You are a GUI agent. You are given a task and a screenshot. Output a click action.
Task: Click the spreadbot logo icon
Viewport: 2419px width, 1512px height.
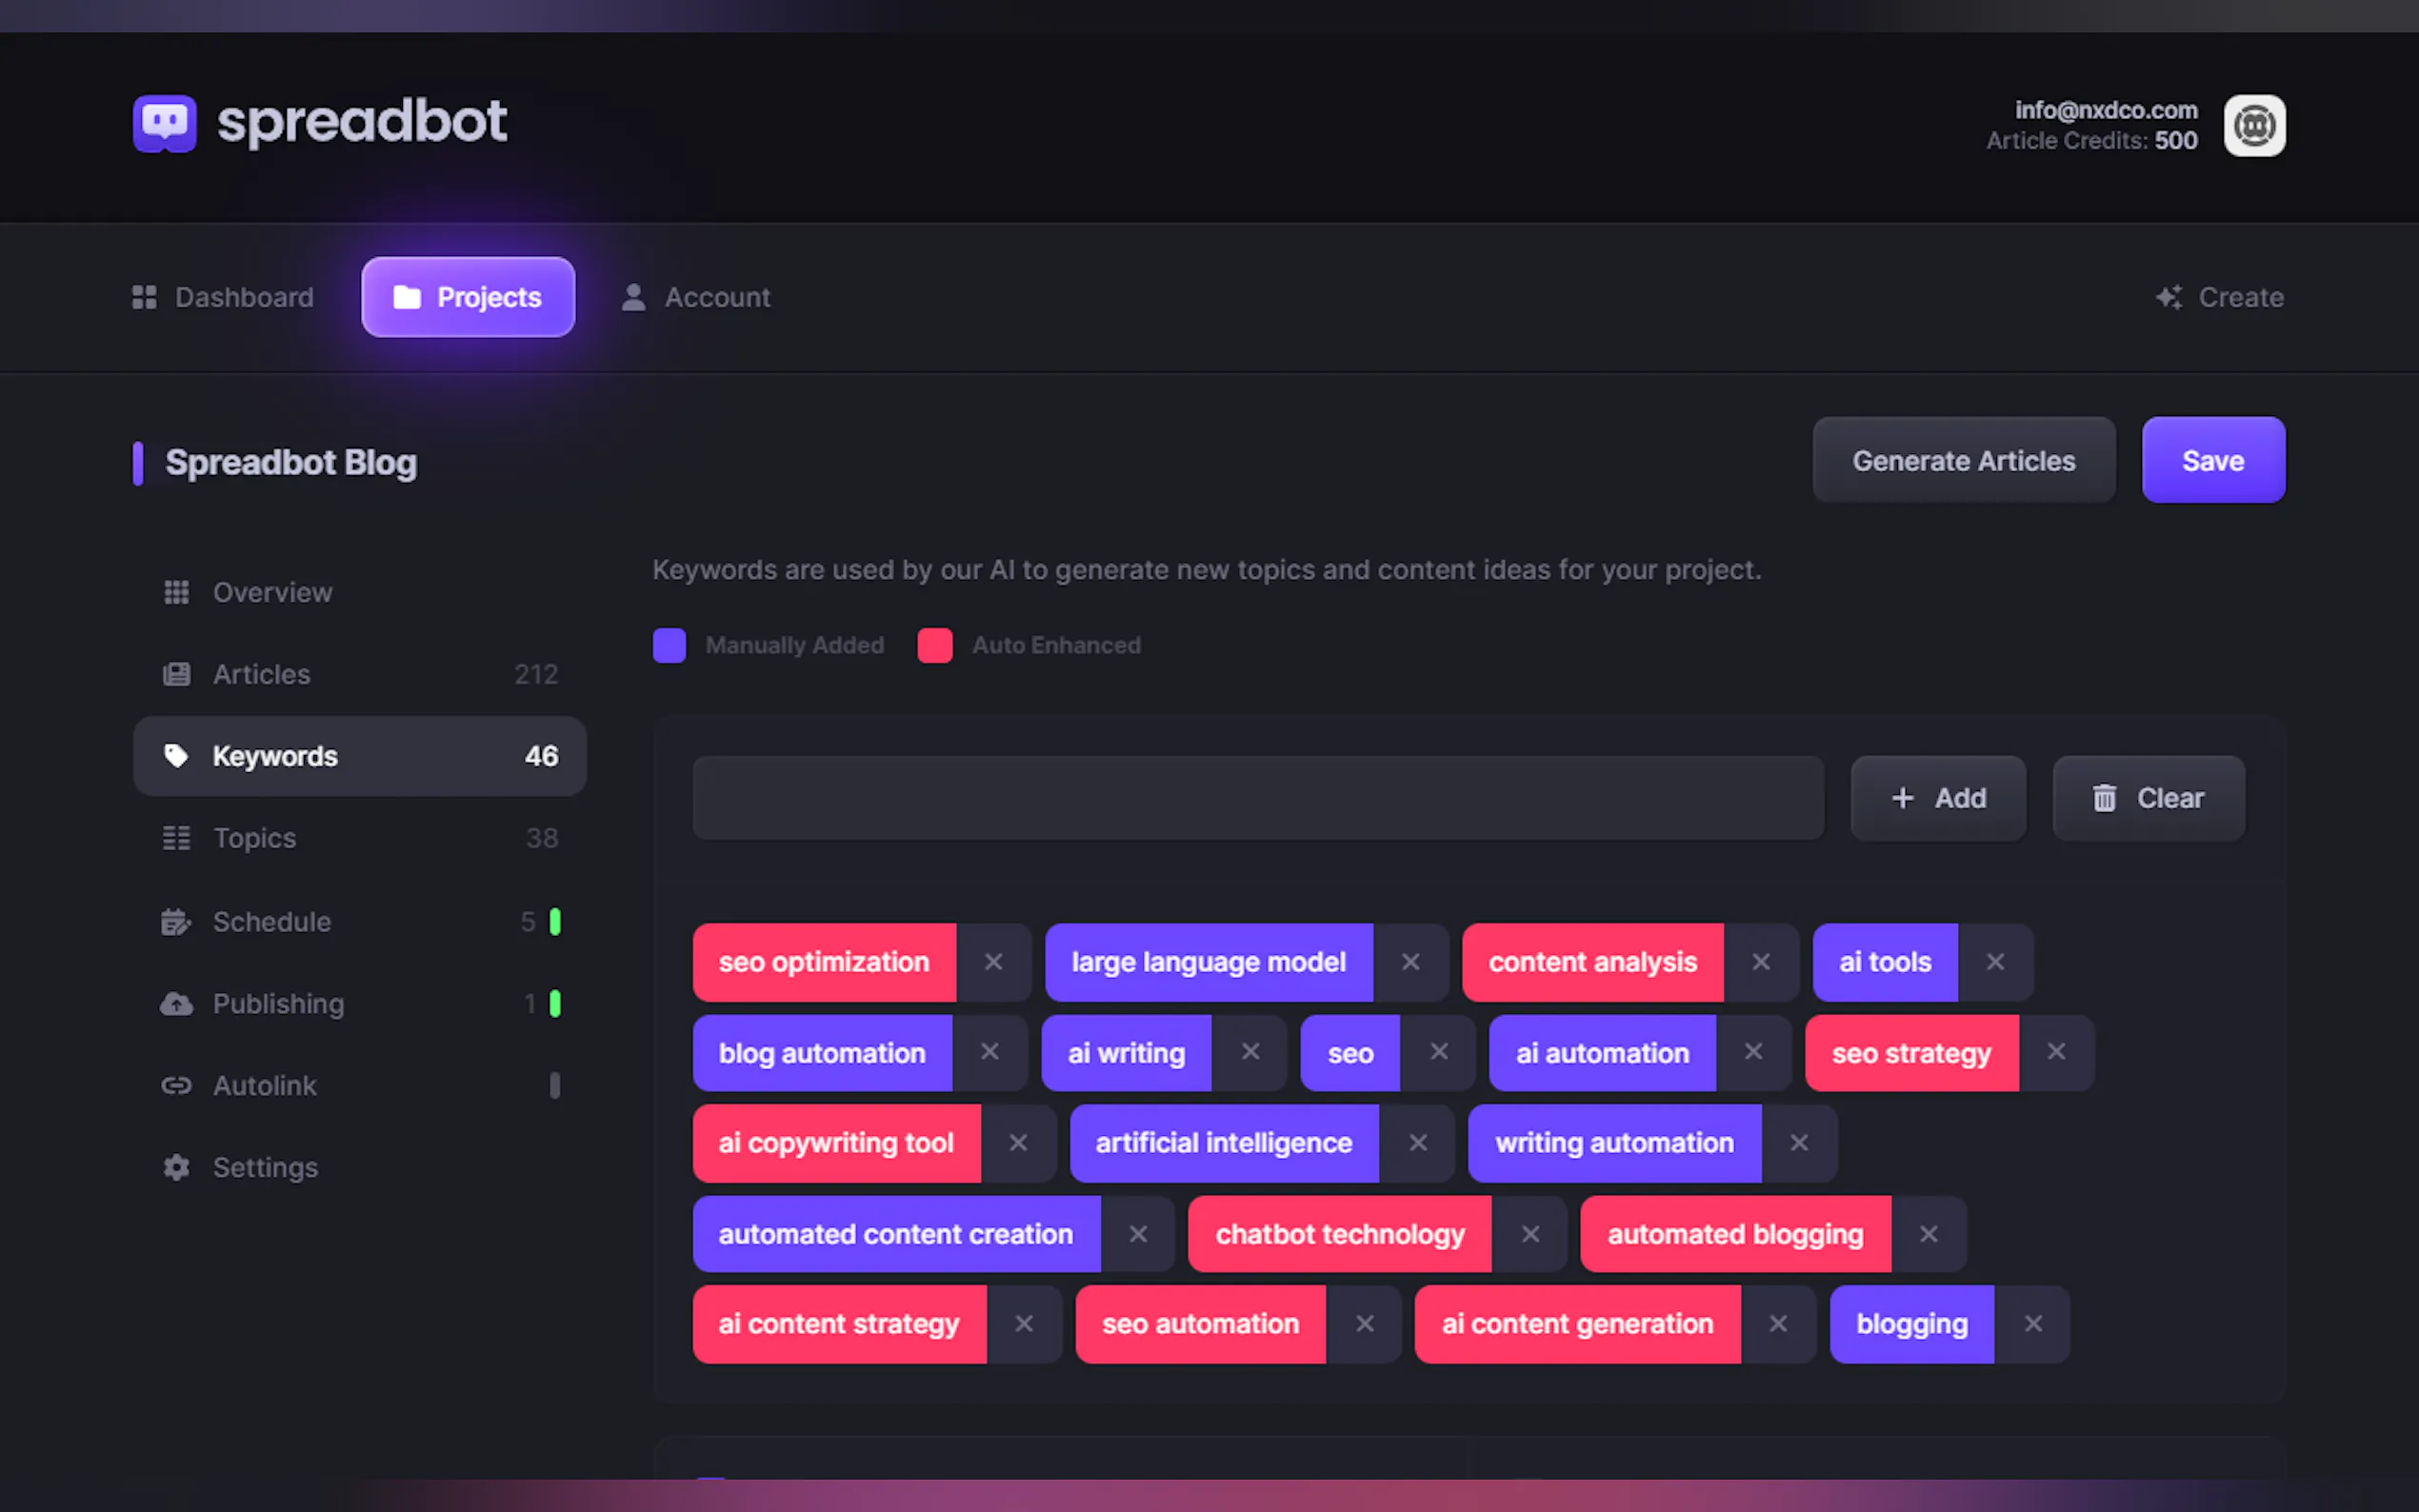[x=164, y=123]
